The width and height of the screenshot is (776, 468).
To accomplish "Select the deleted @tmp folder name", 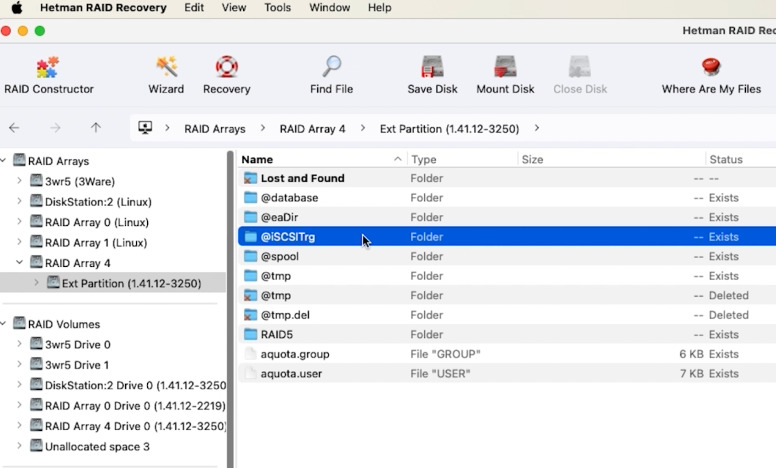I will point(276,295).
